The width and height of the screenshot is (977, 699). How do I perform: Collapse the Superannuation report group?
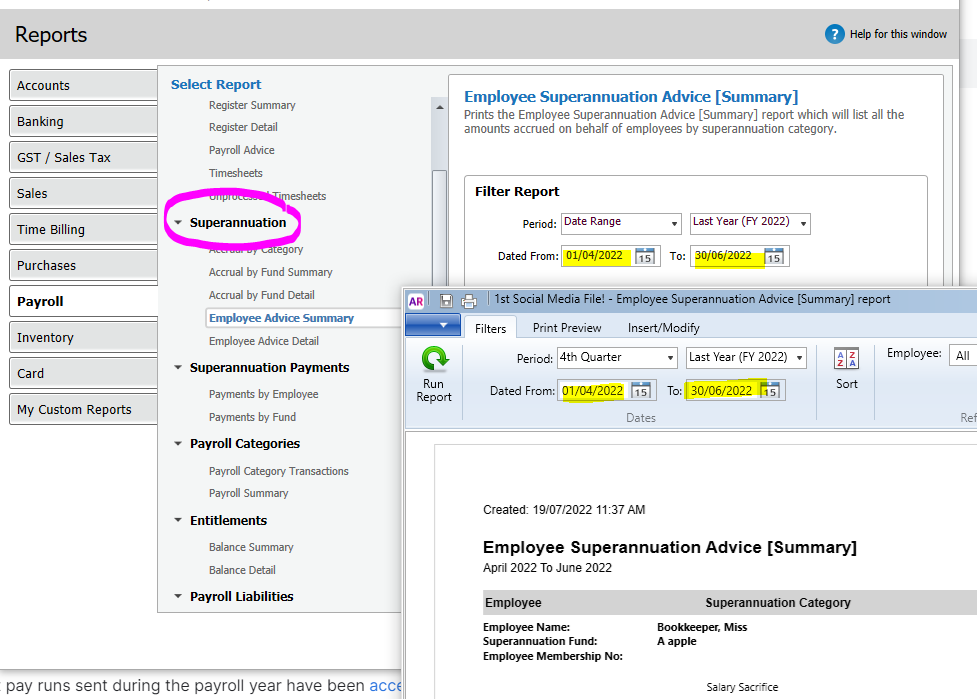(x=178, y=223)
